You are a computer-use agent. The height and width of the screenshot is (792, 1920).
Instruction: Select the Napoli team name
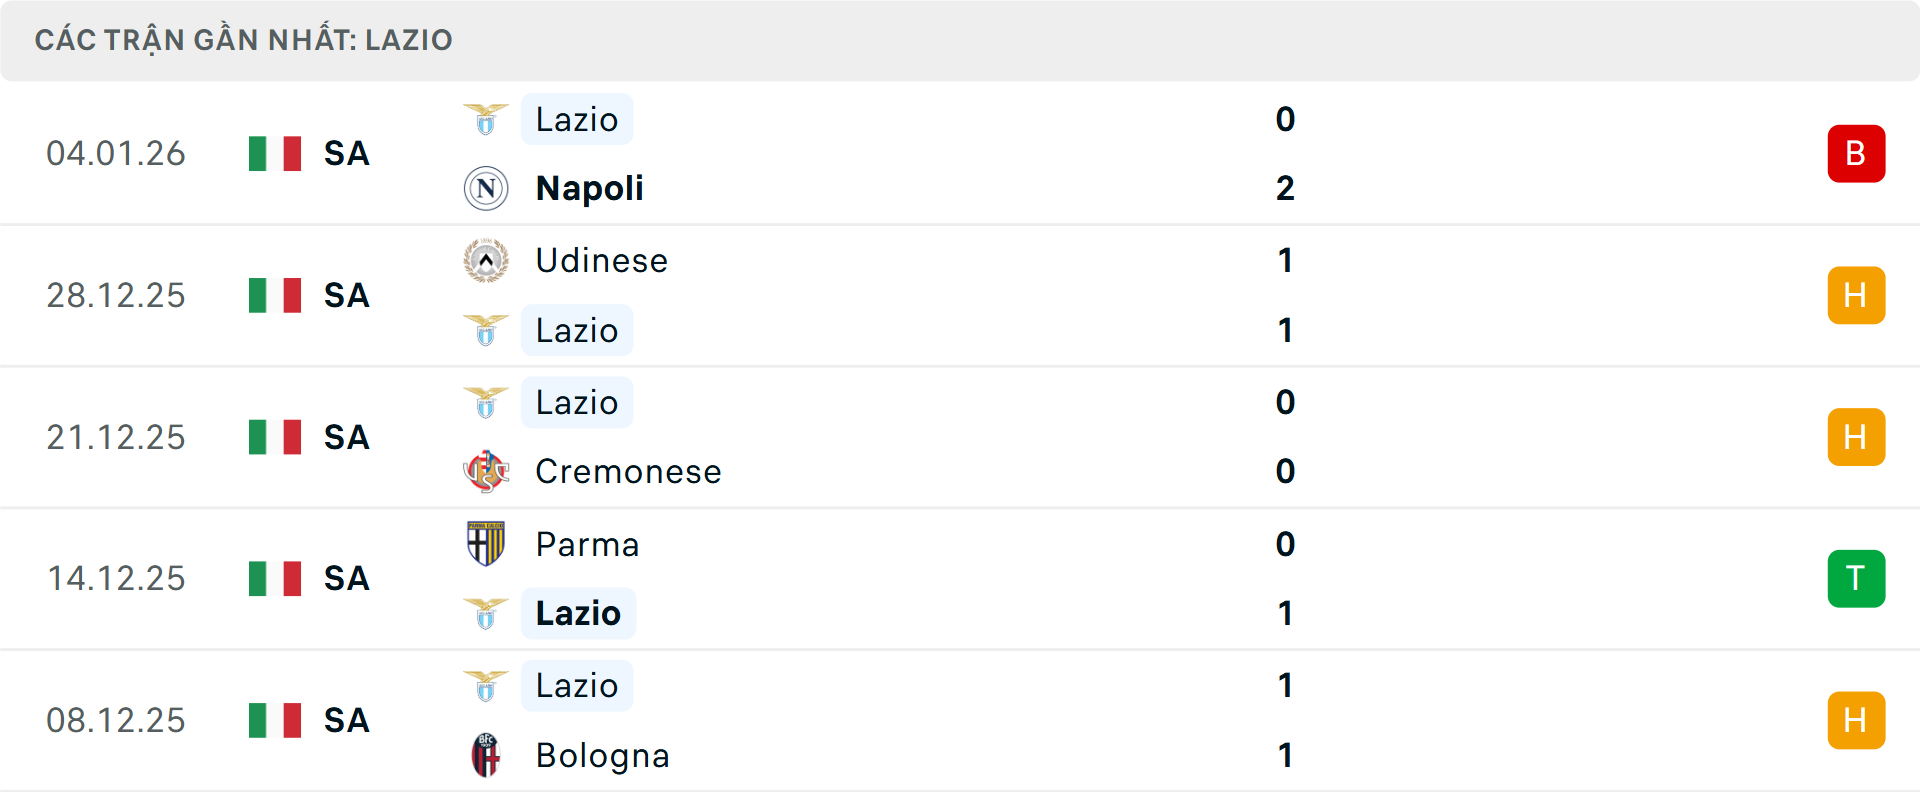click(x=589, y=188)
